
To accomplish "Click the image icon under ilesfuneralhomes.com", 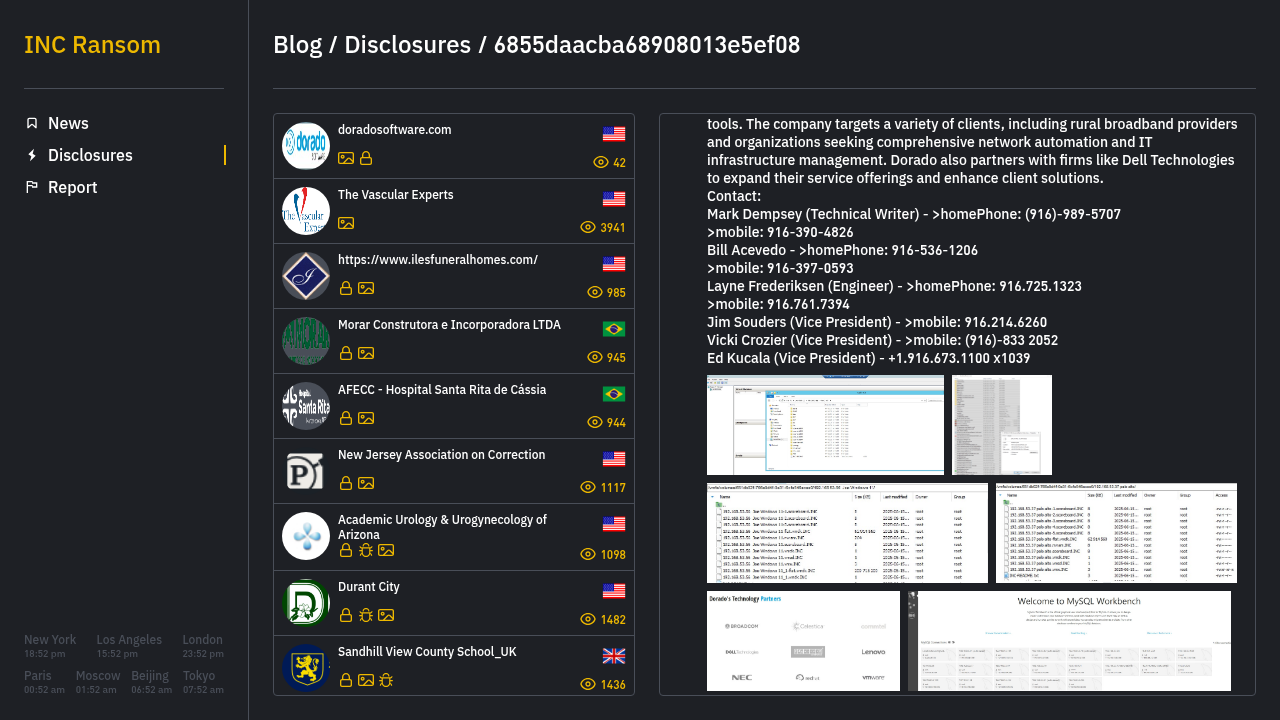I will (366, 288).
